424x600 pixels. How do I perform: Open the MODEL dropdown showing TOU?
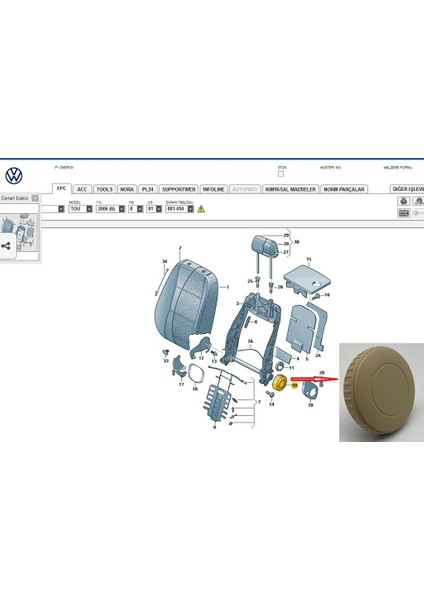[x=81, y=209]
